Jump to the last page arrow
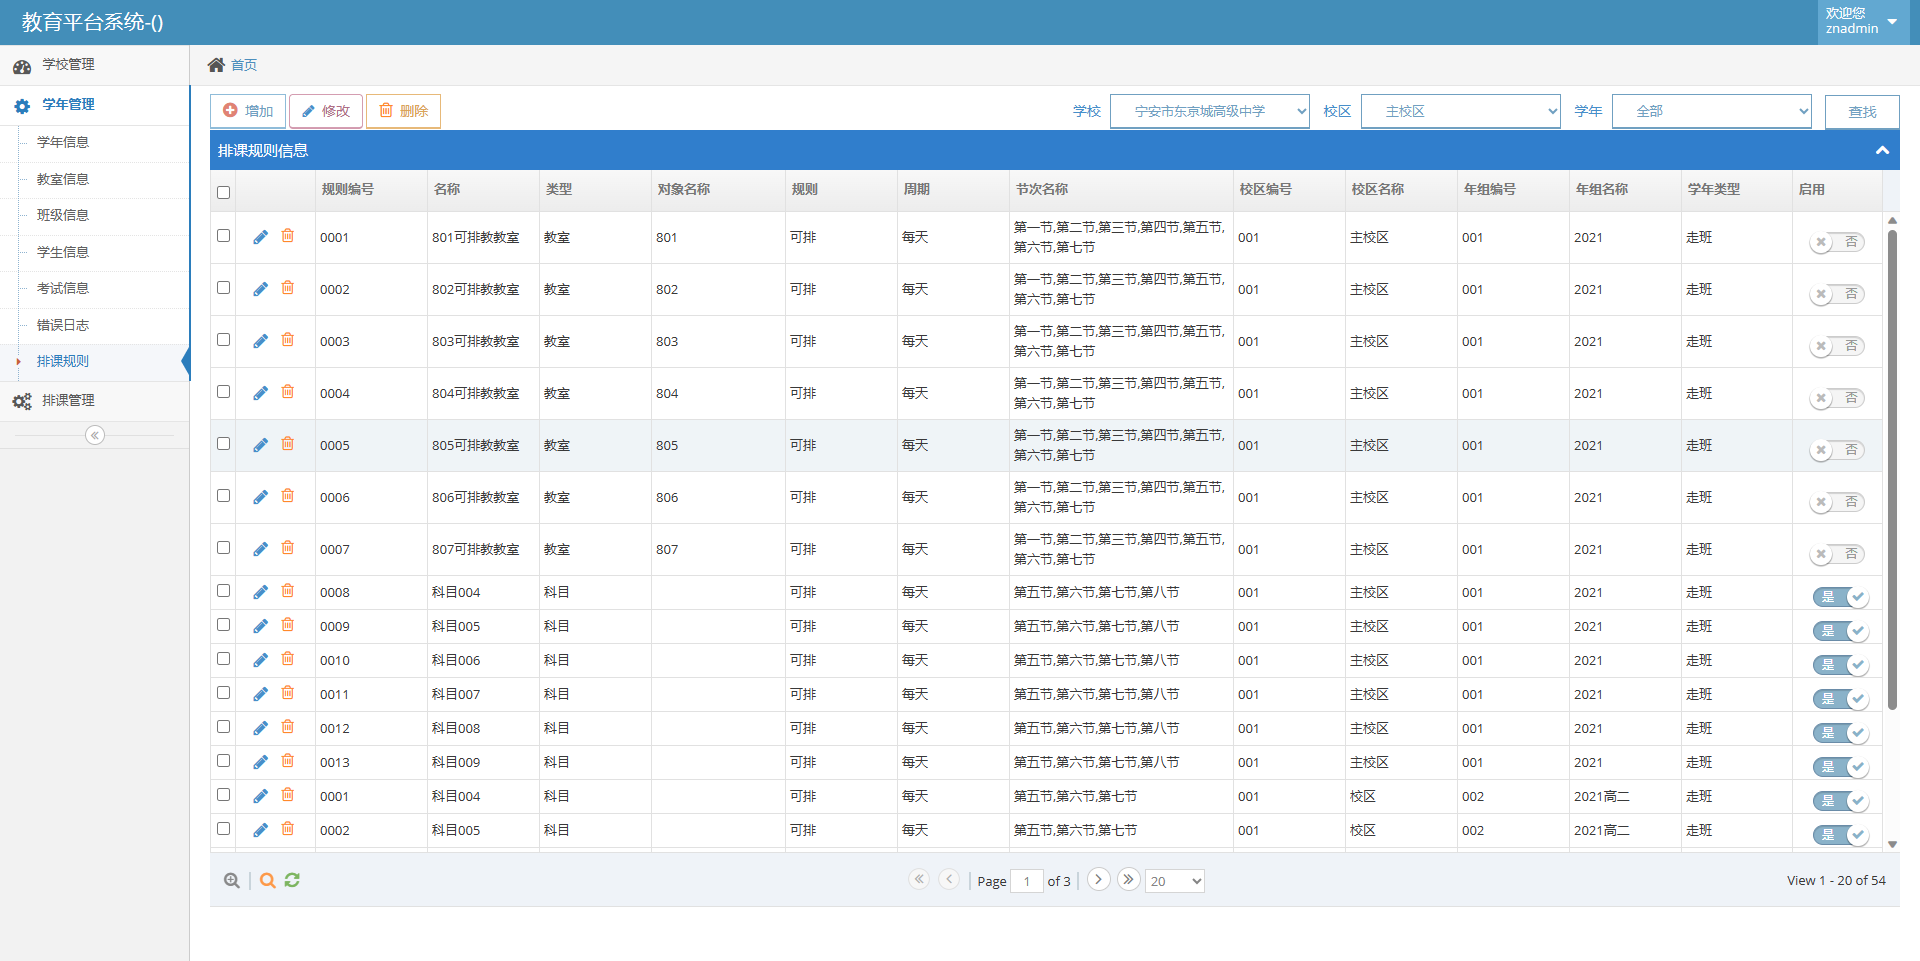 (1128, 880)
